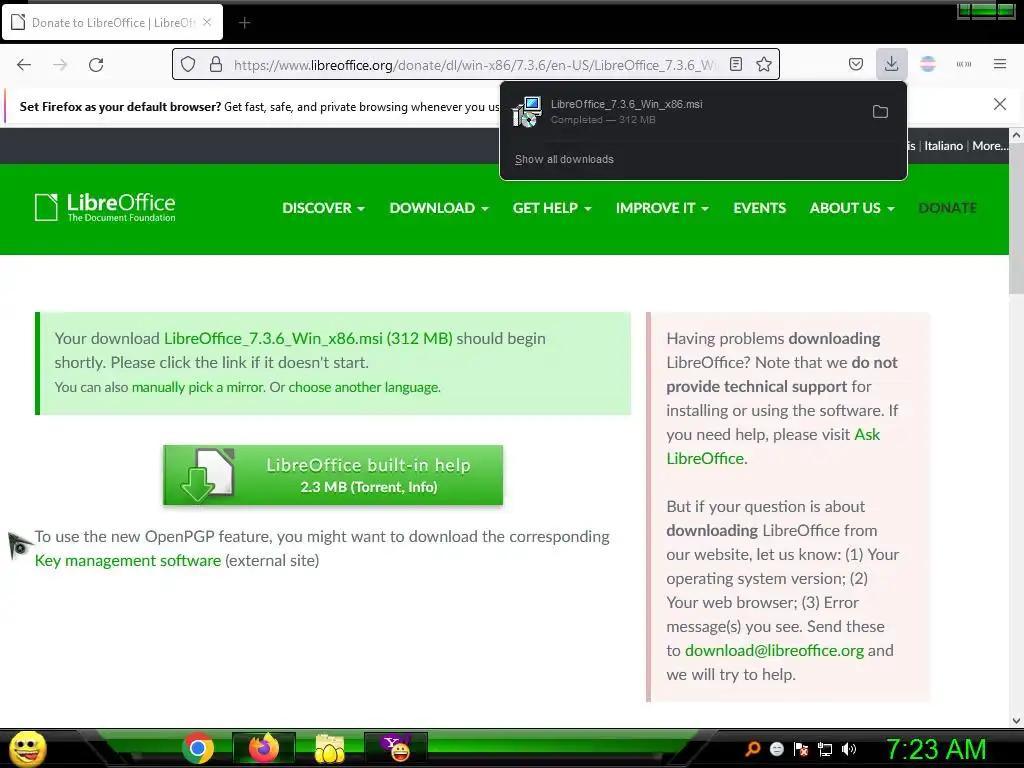Open the More... languages link

coord(990,146)
